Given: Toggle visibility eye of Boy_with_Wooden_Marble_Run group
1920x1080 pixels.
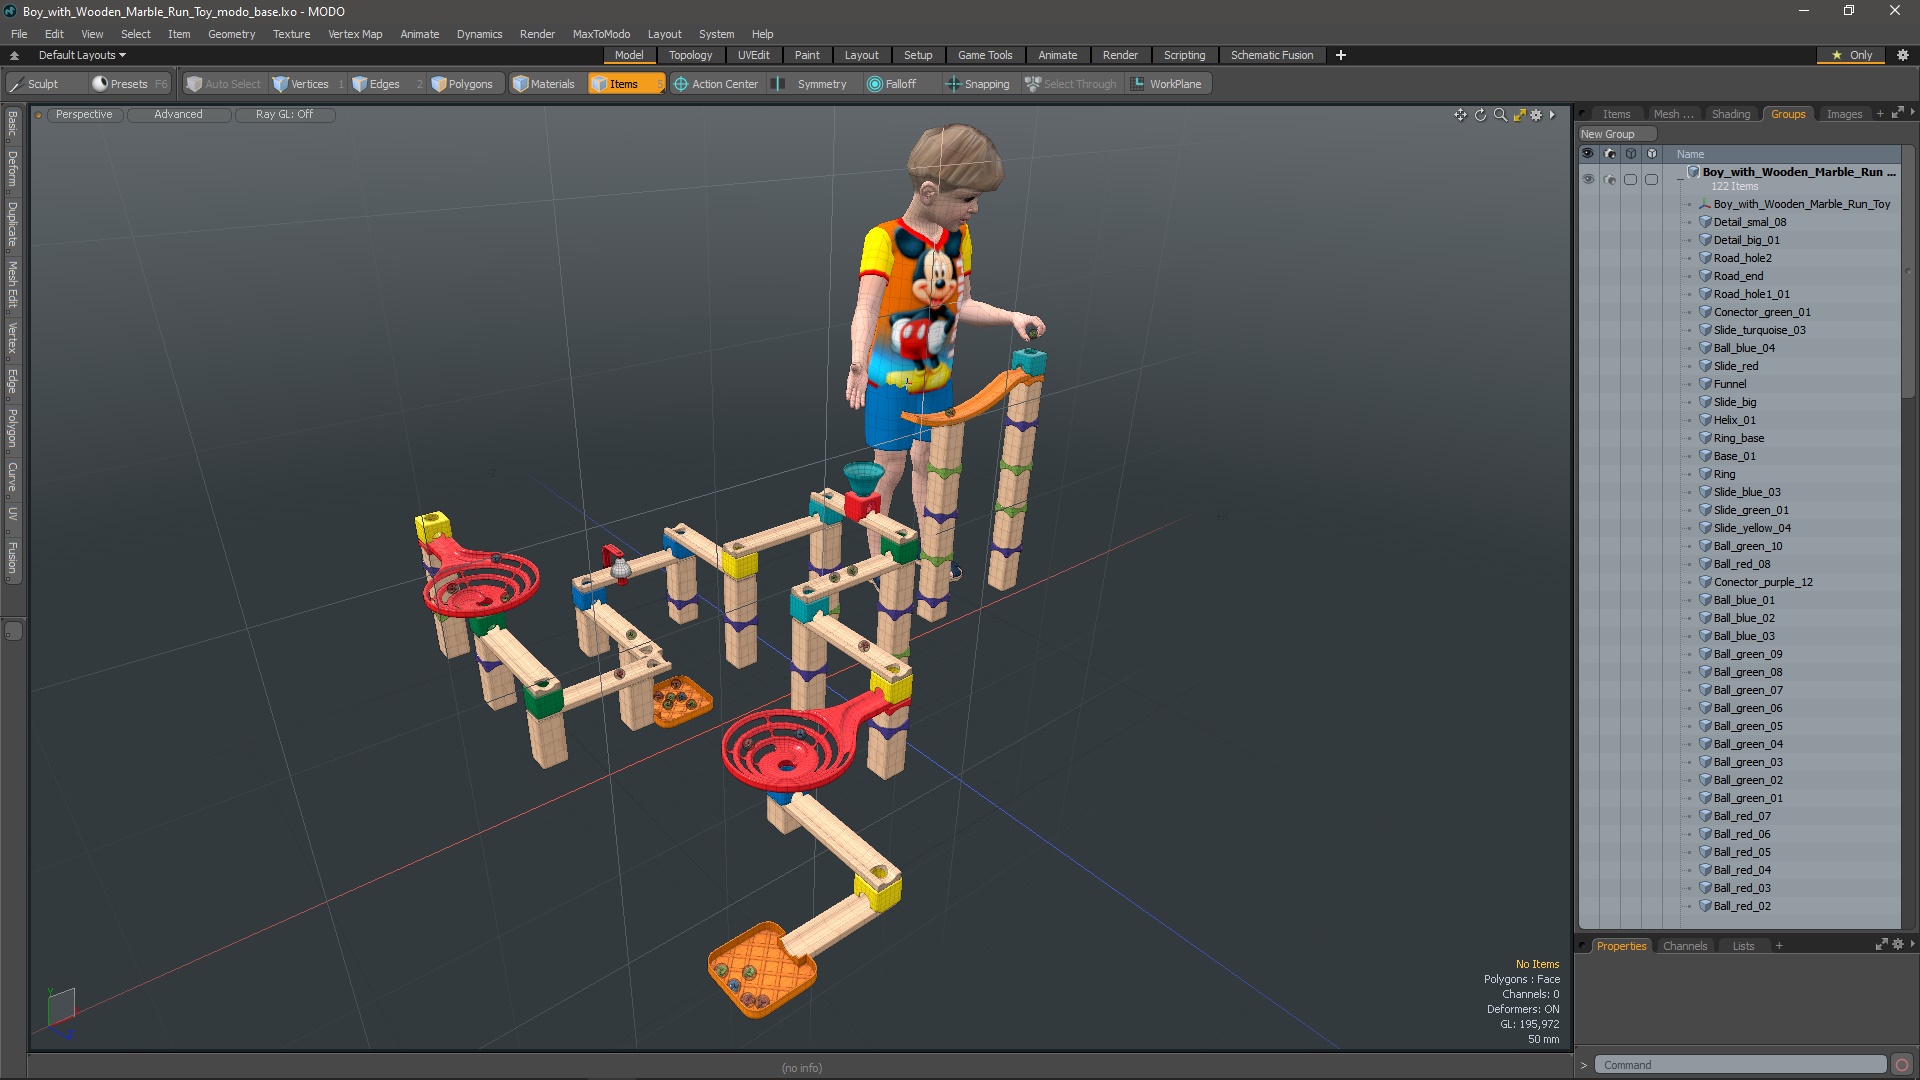Looking at the screenshot, I should tap(1588, 179).
